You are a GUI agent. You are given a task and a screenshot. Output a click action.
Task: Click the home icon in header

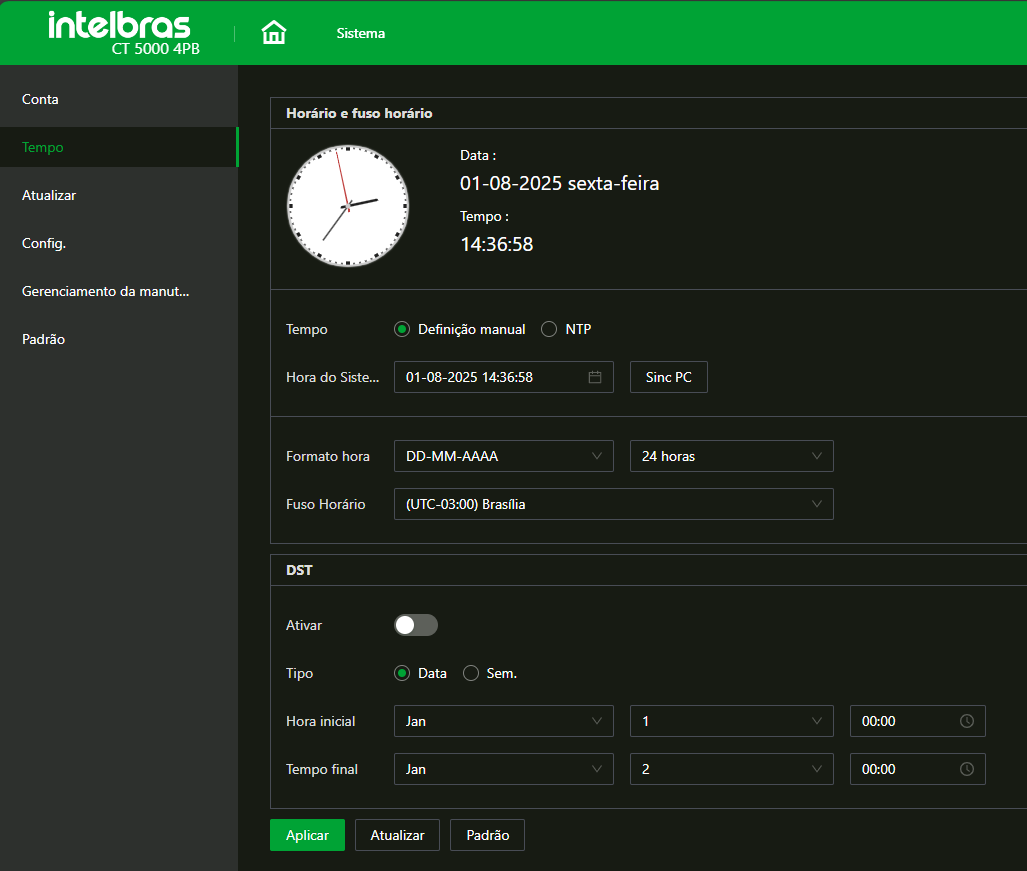[x=273, y=33]
